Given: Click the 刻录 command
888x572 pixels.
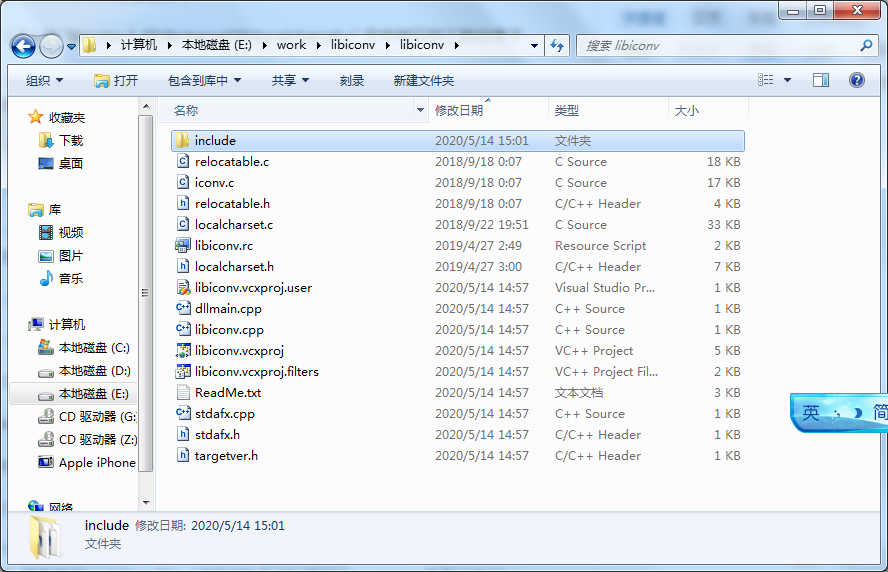Looking at the screenshot, I should [x=352, y=80].
